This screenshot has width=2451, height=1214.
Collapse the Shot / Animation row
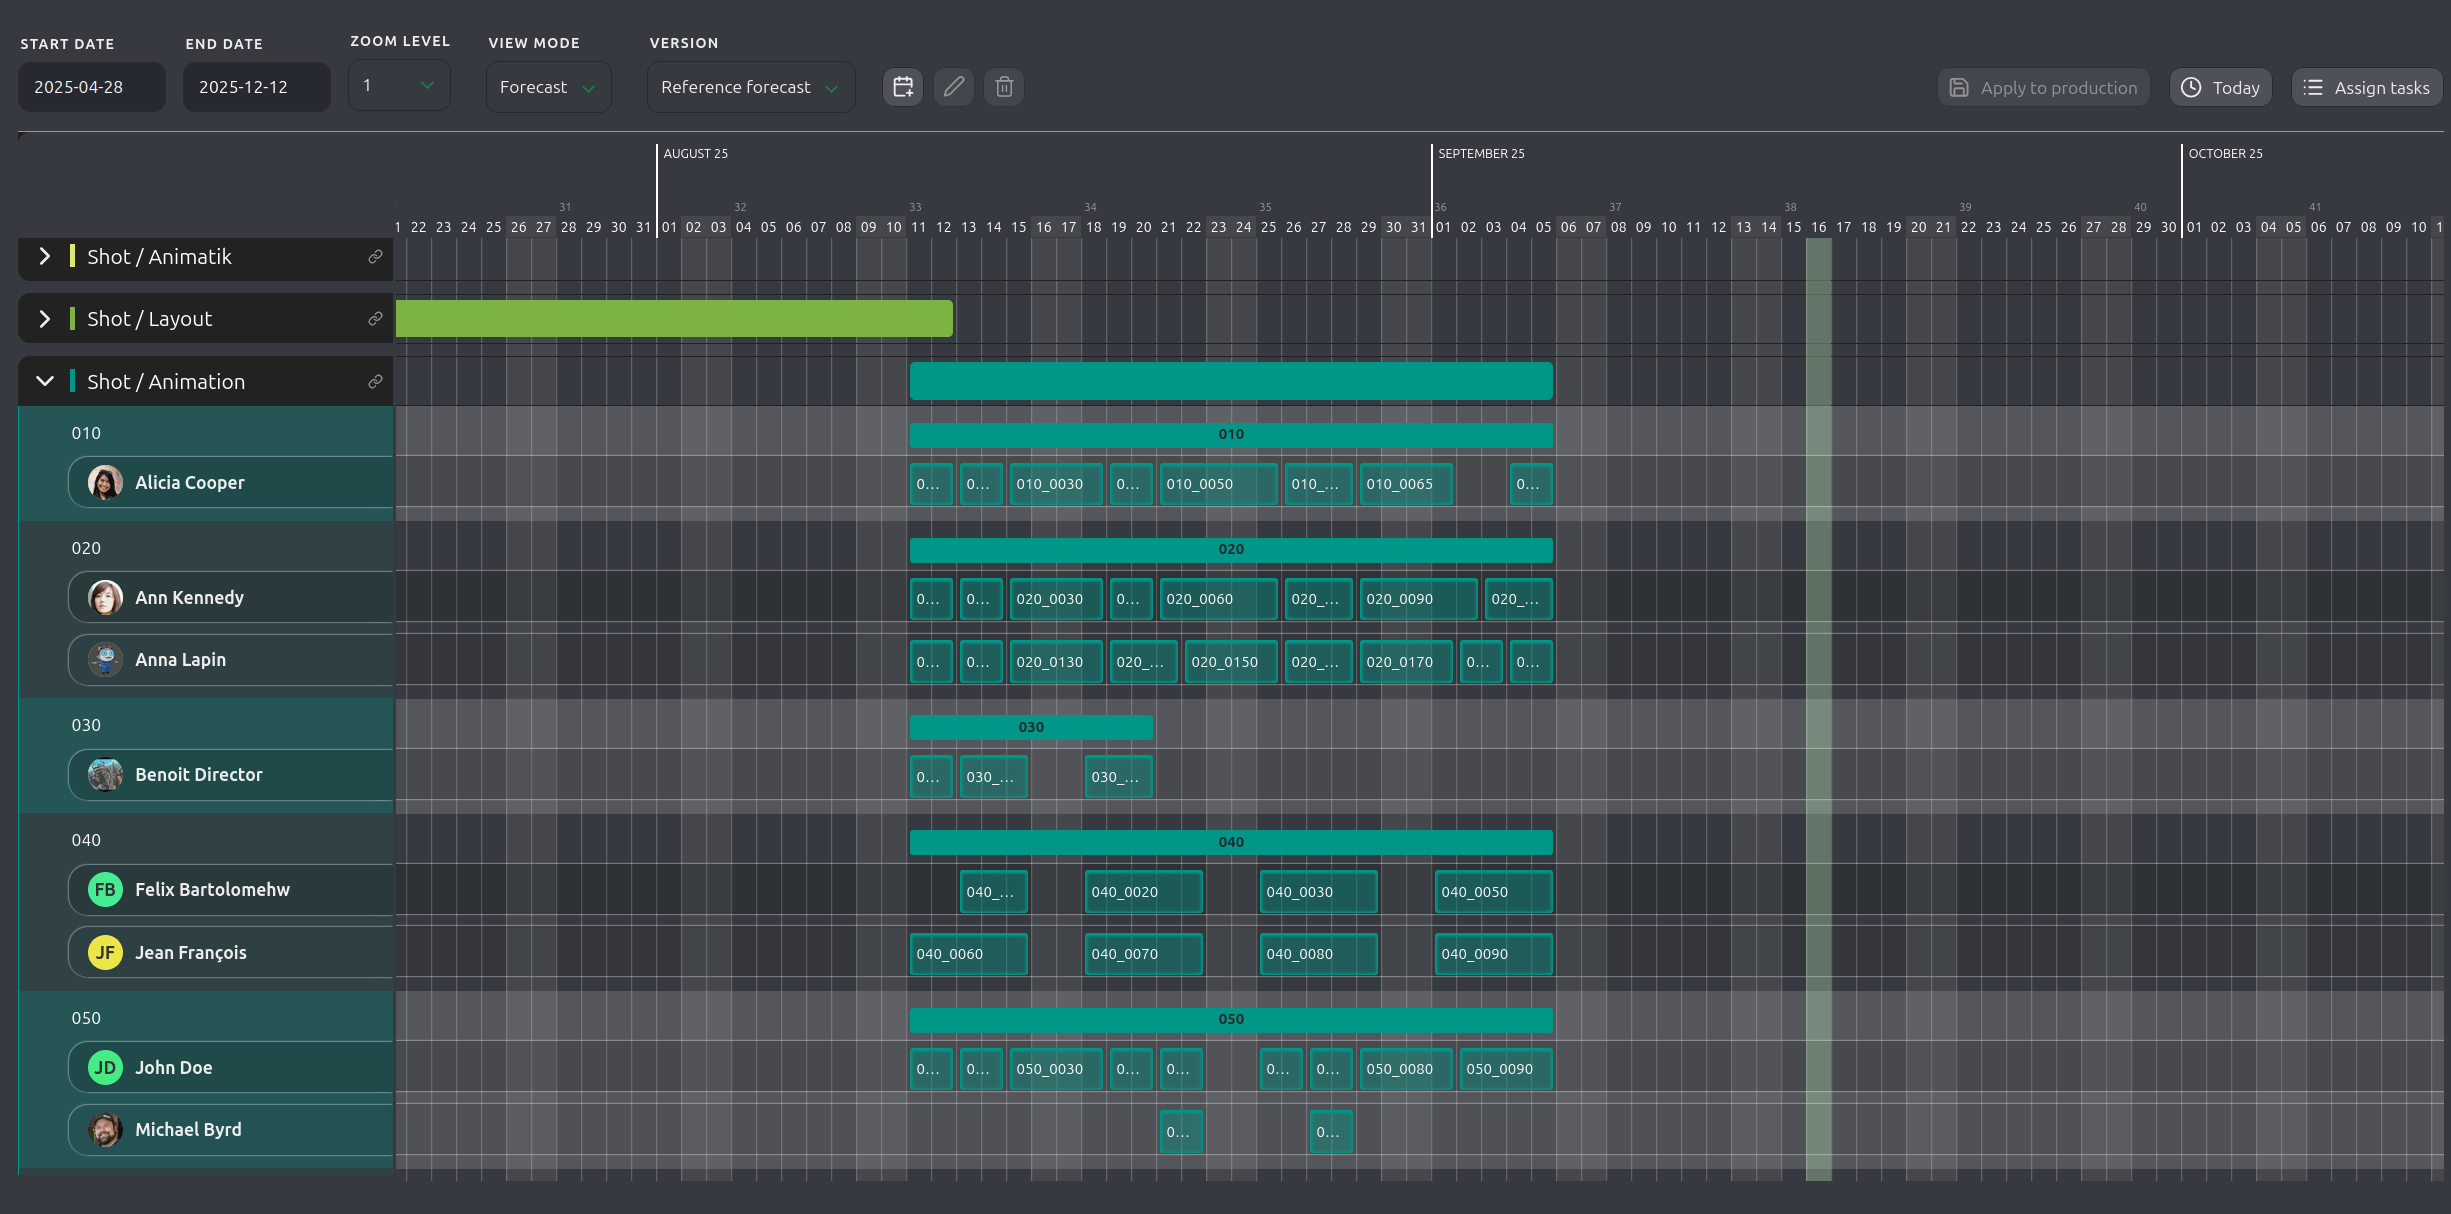point(44,382)
